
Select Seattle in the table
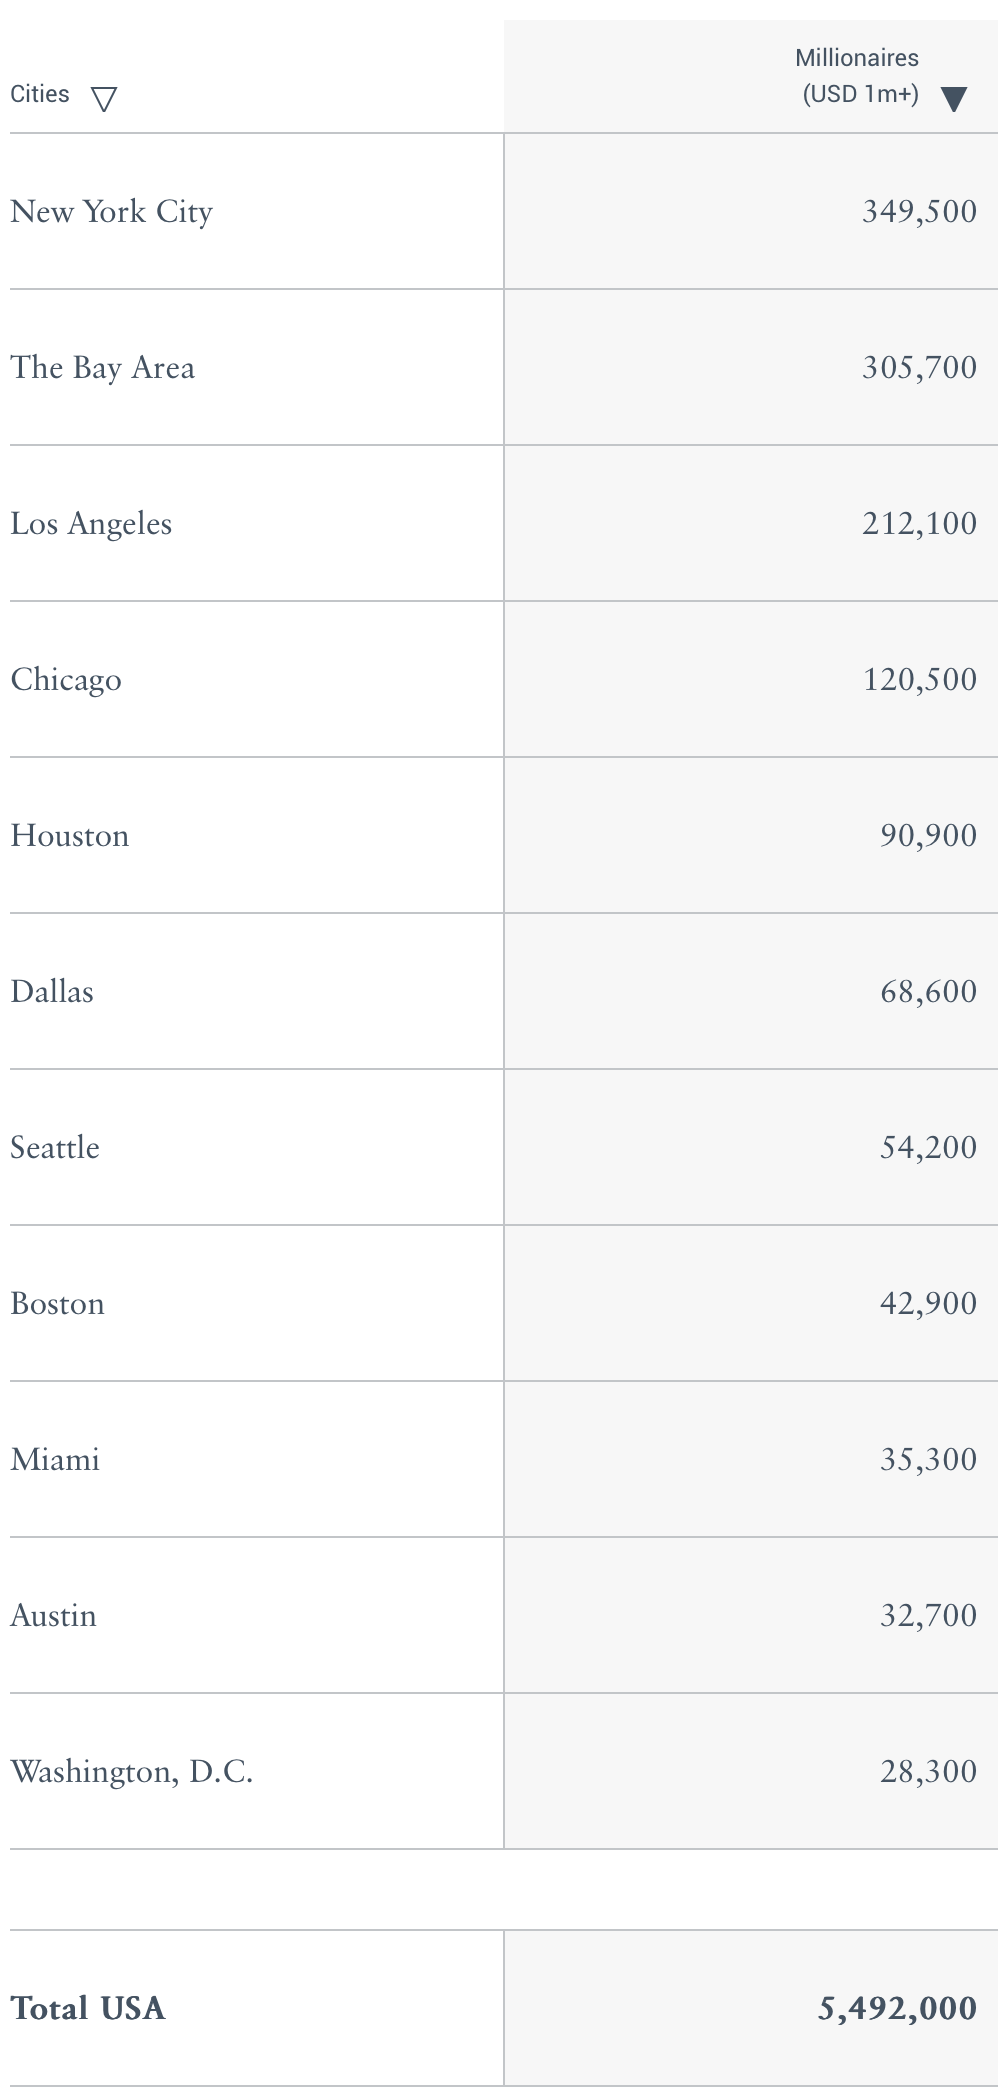tap(55, 1148)
